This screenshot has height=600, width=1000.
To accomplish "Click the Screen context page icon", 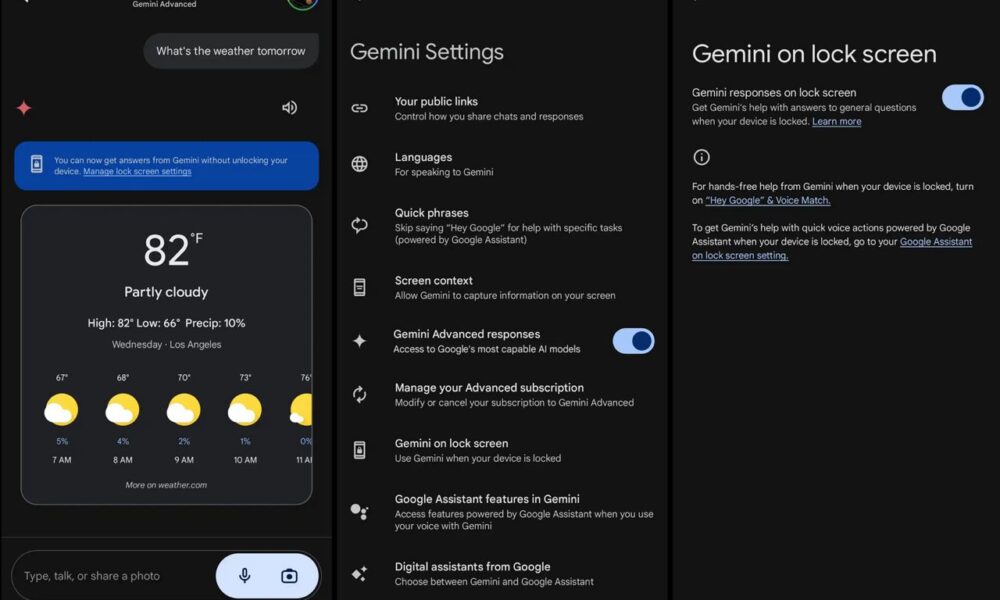I will coord(360,288).
